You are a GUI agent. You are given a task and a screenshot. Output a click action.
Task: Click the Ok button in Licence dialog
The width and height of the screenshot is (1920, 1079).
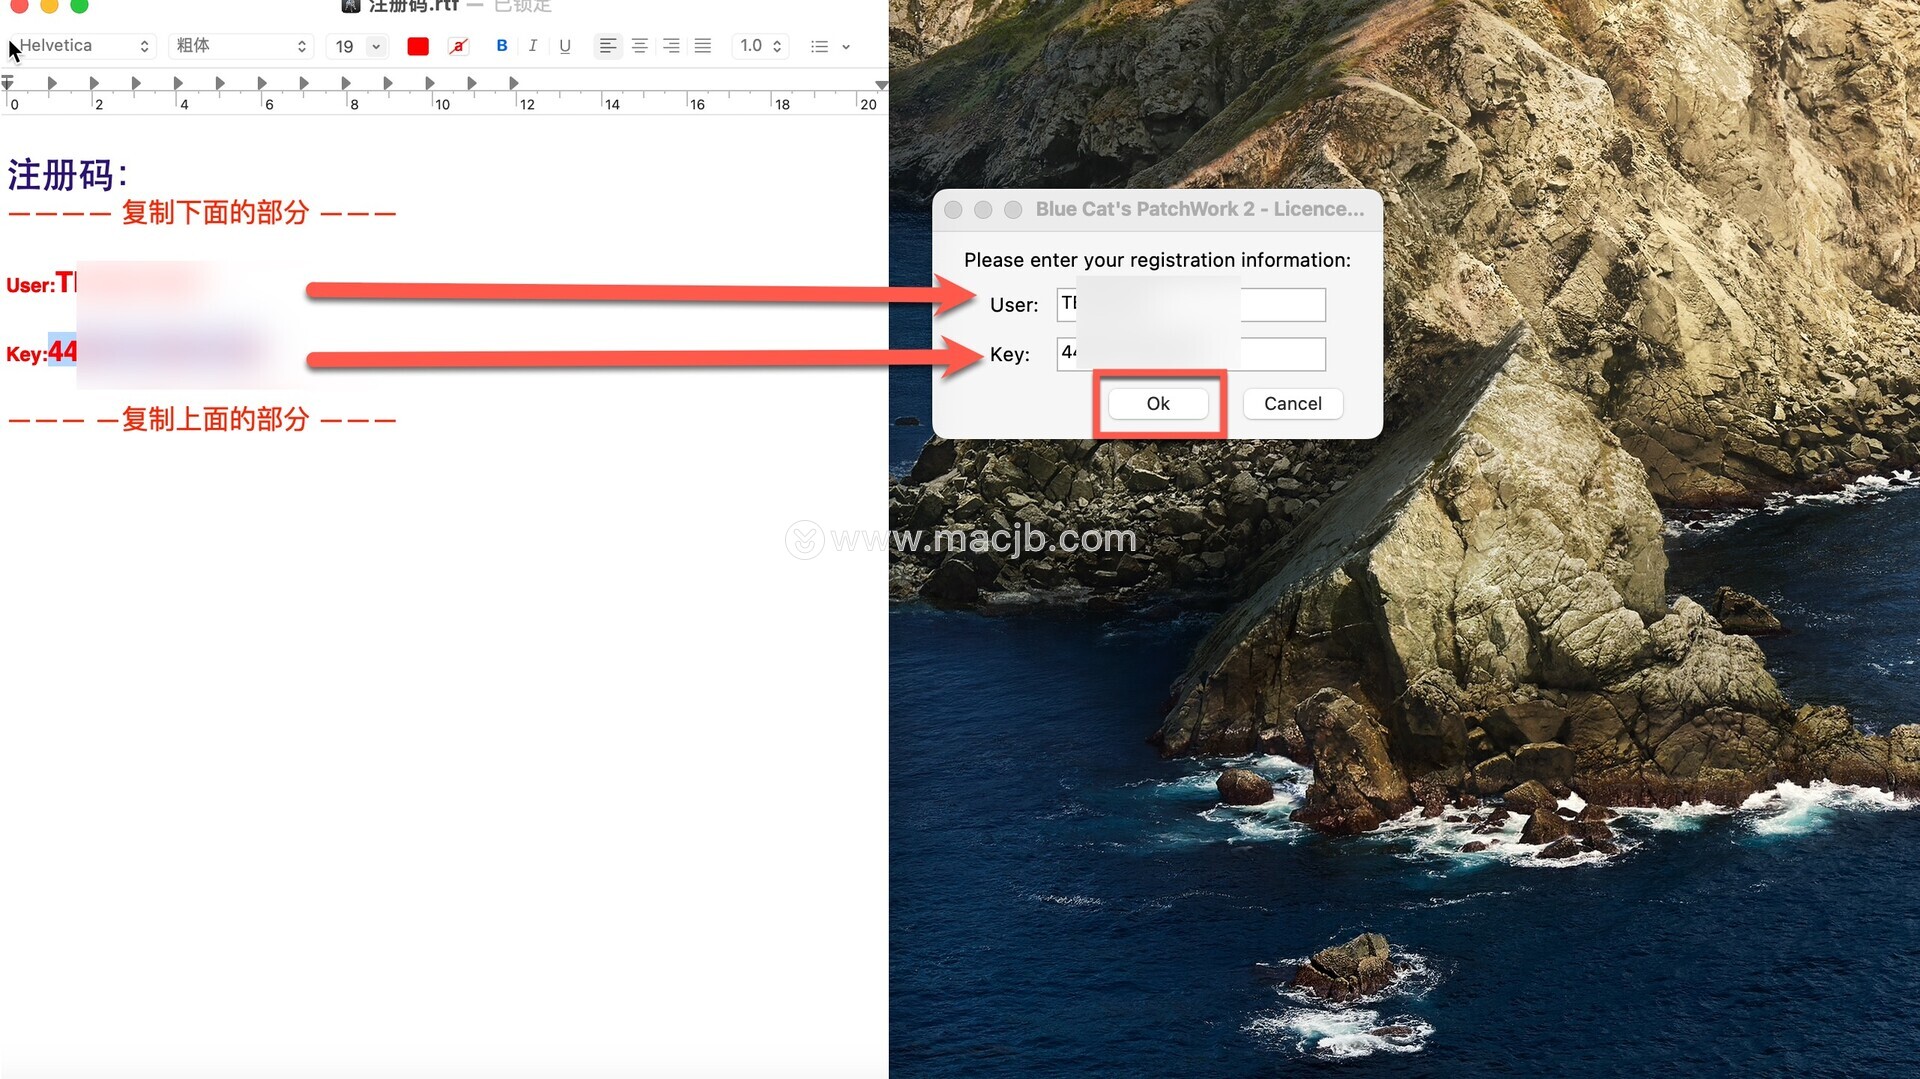click(x=1158, y=404)
